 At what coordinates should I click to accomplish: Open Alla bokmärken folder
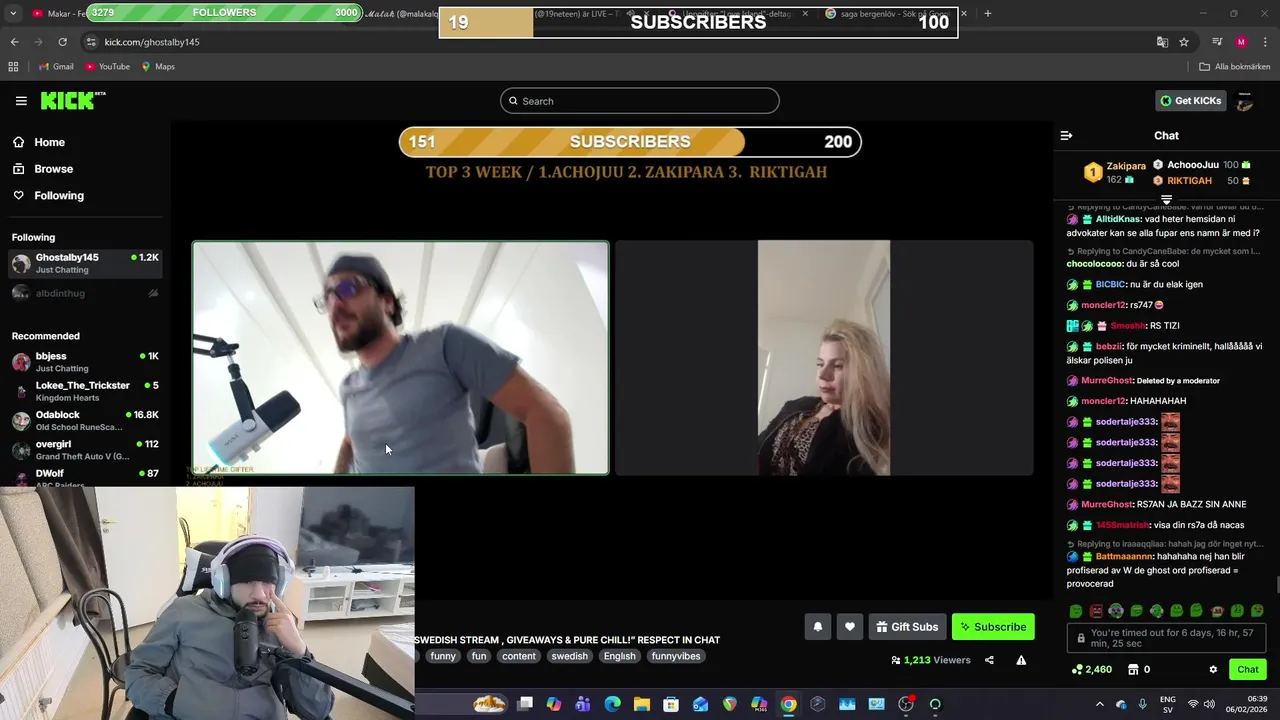[x=1235, y=67]
